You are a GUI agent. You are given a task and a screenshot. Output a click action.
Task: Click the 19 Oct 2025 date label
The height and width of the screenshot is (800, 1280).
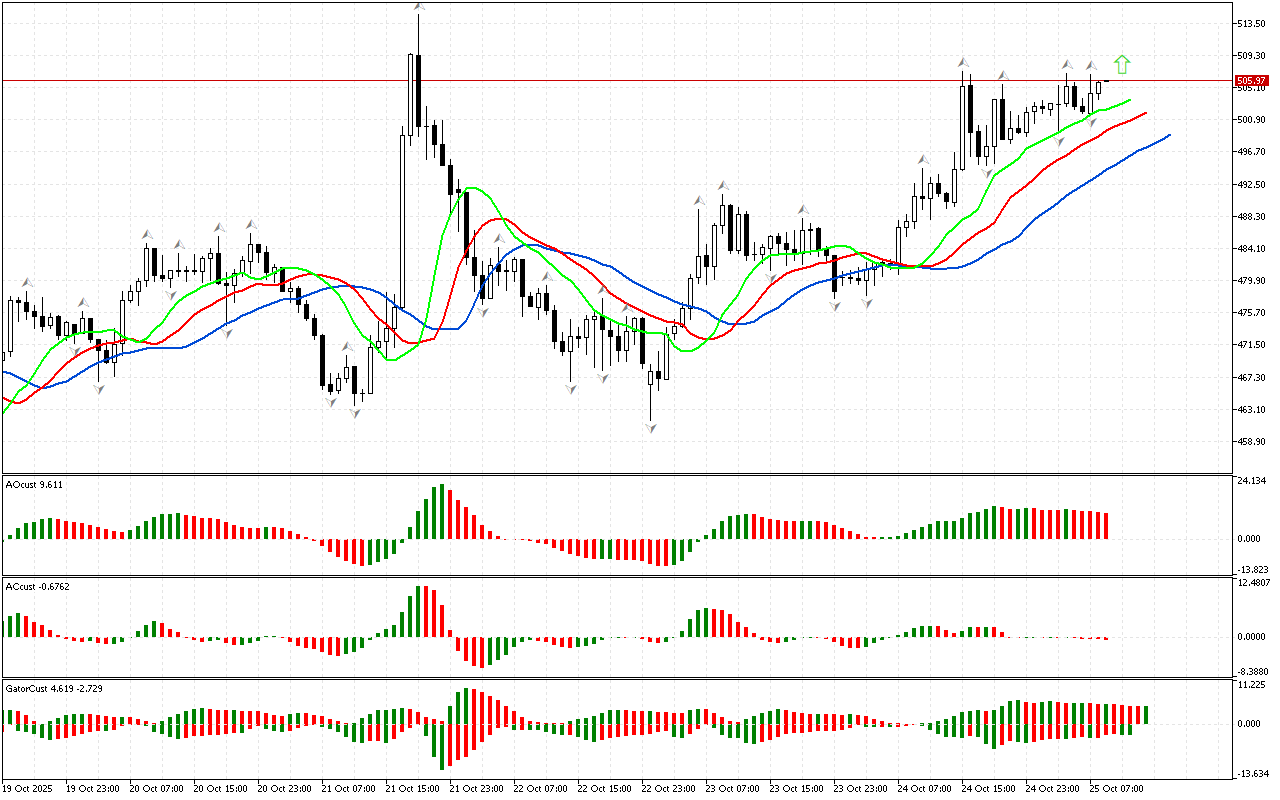(29, 789)
